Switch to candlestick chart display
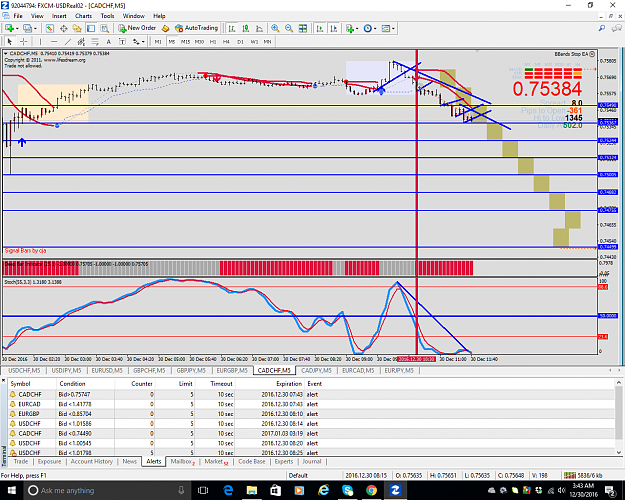625x500 pixels. point(246,28)
